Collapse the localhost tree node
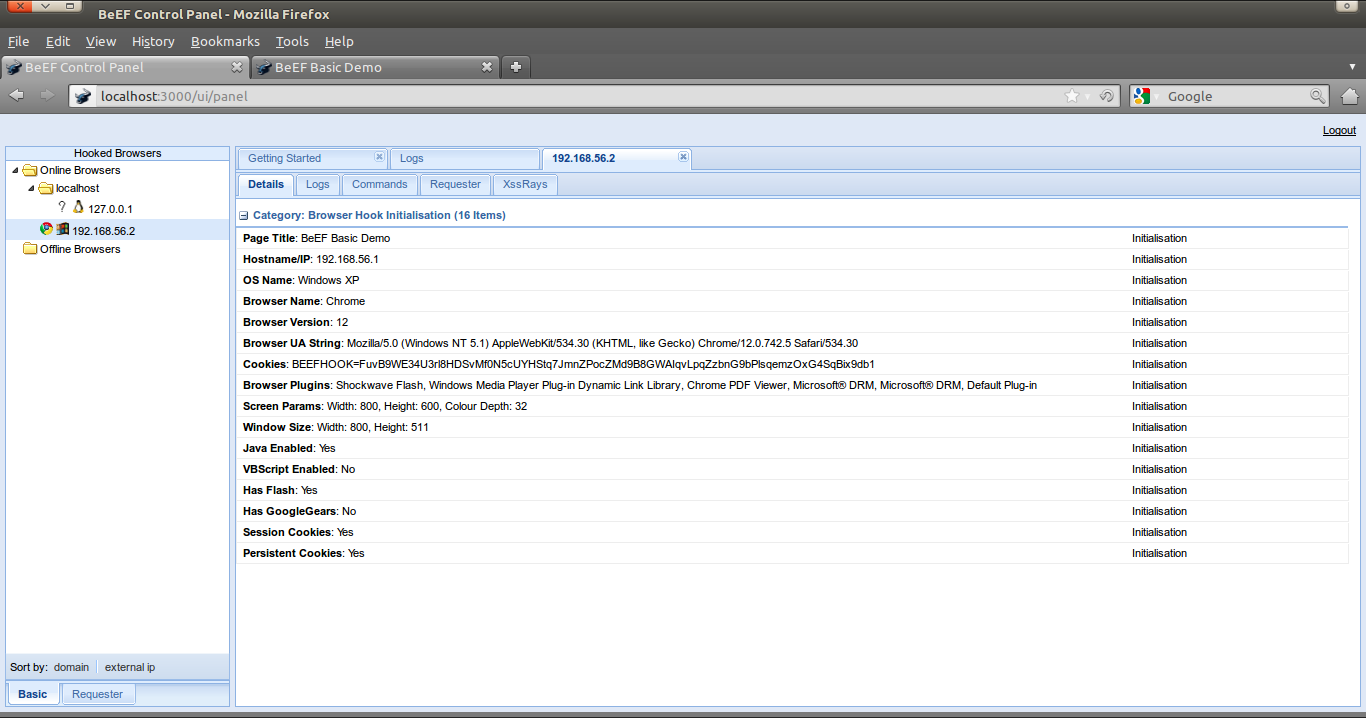This screenshot has height=718, width=1366. 31,188
